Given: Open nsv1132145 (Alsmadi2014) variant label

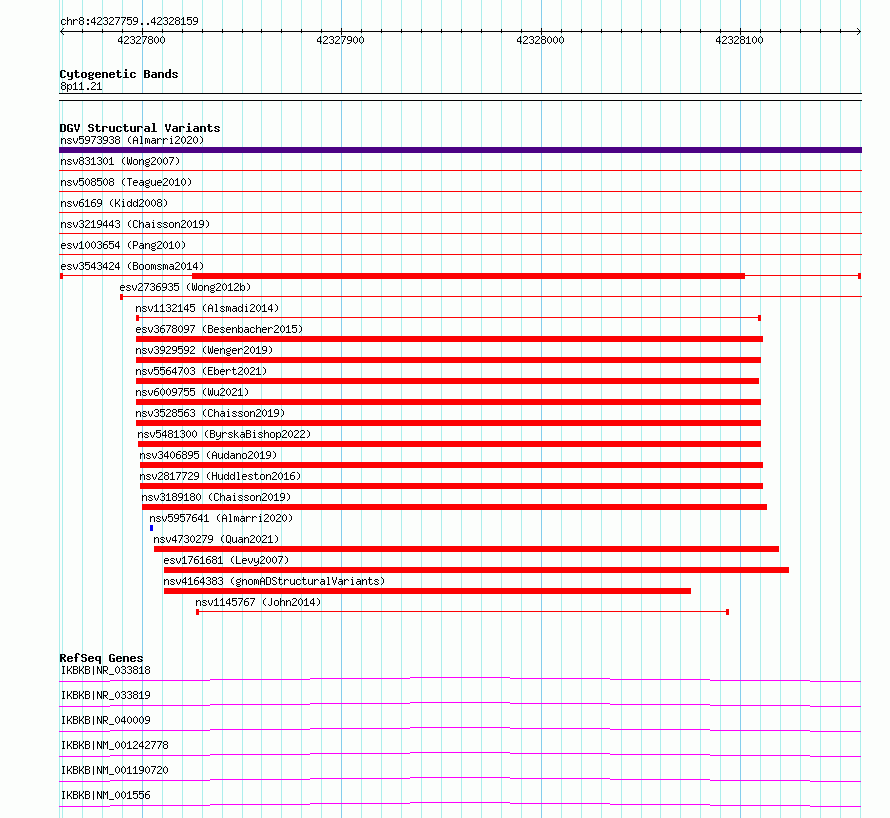Looking at the screenshot, I should (207, 308).
